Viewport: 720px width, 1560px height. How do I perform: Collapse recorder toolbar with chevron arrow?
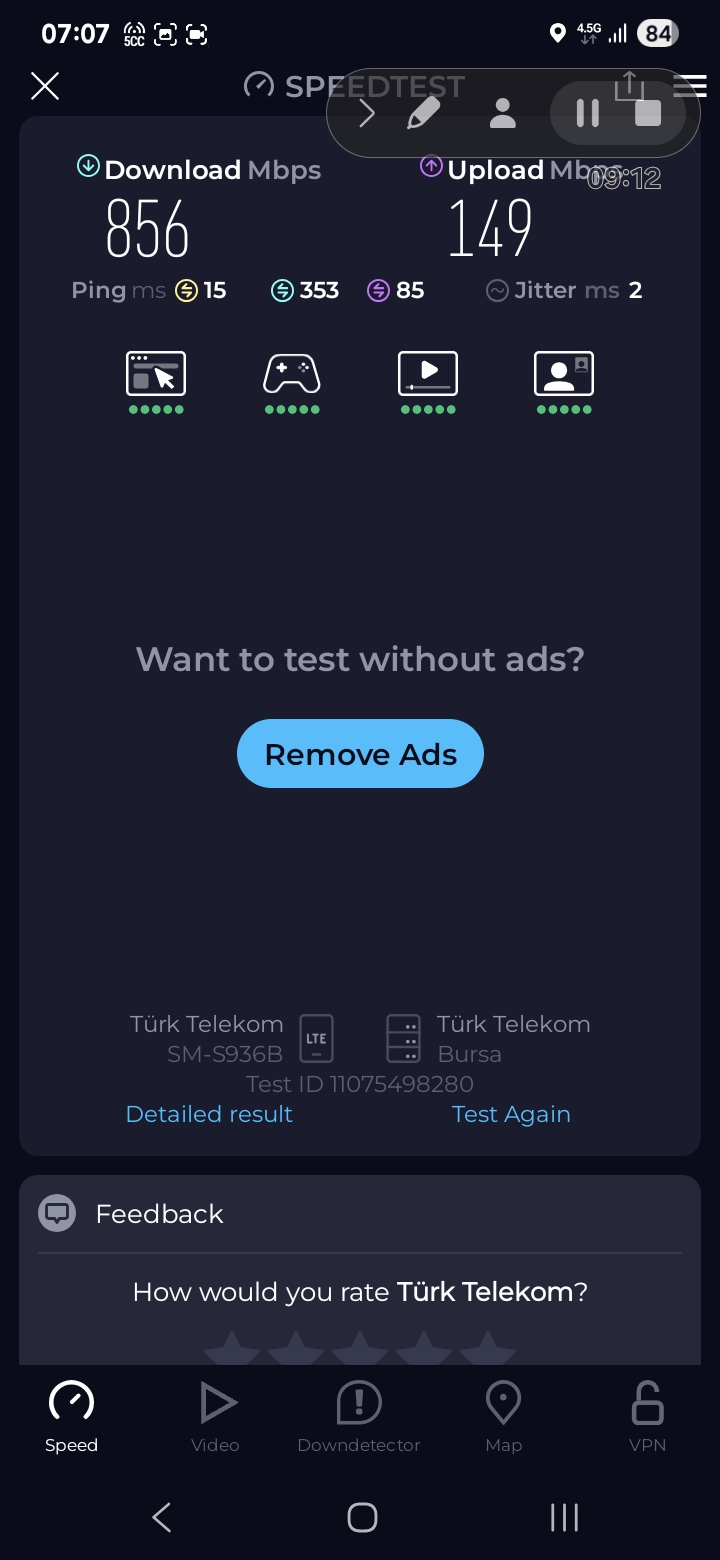(366, 113)
